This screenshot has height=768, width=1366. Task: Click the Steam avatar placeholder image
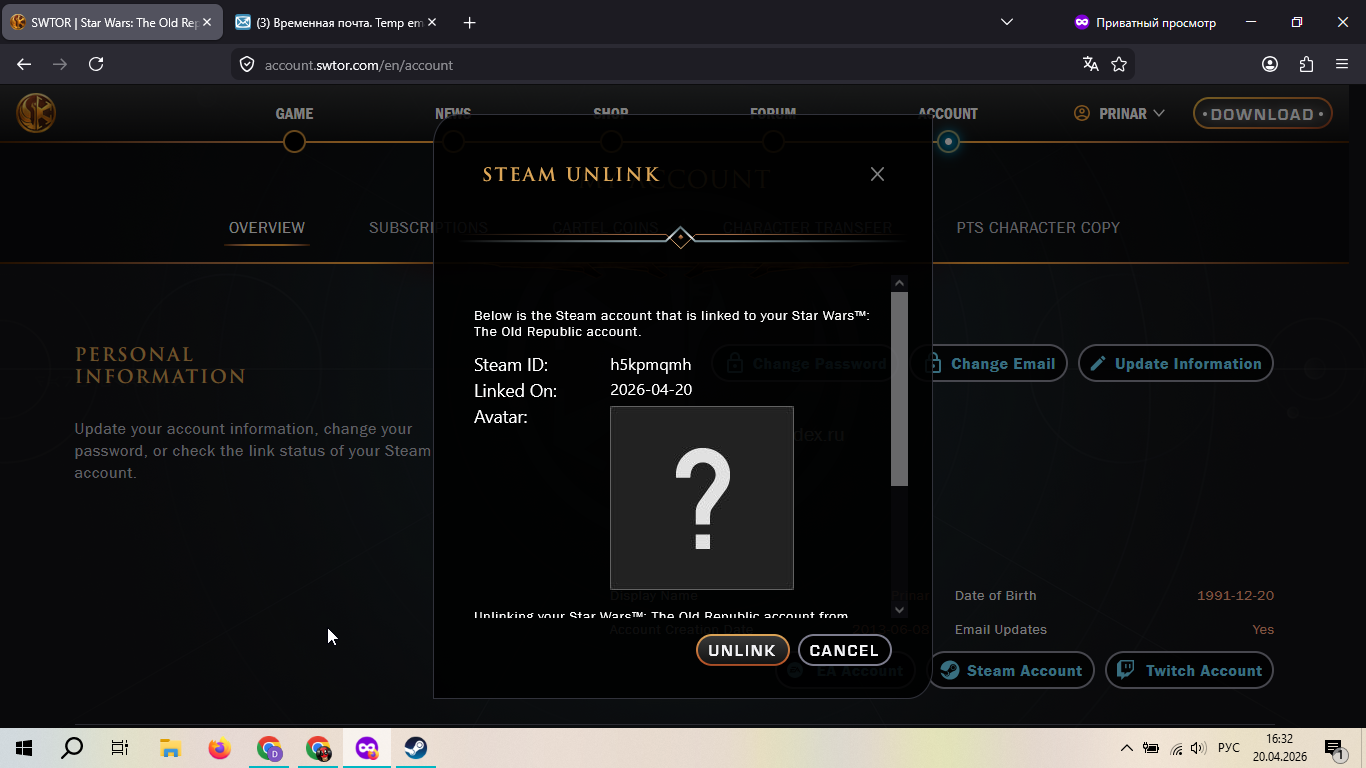[x=702, y=498]
